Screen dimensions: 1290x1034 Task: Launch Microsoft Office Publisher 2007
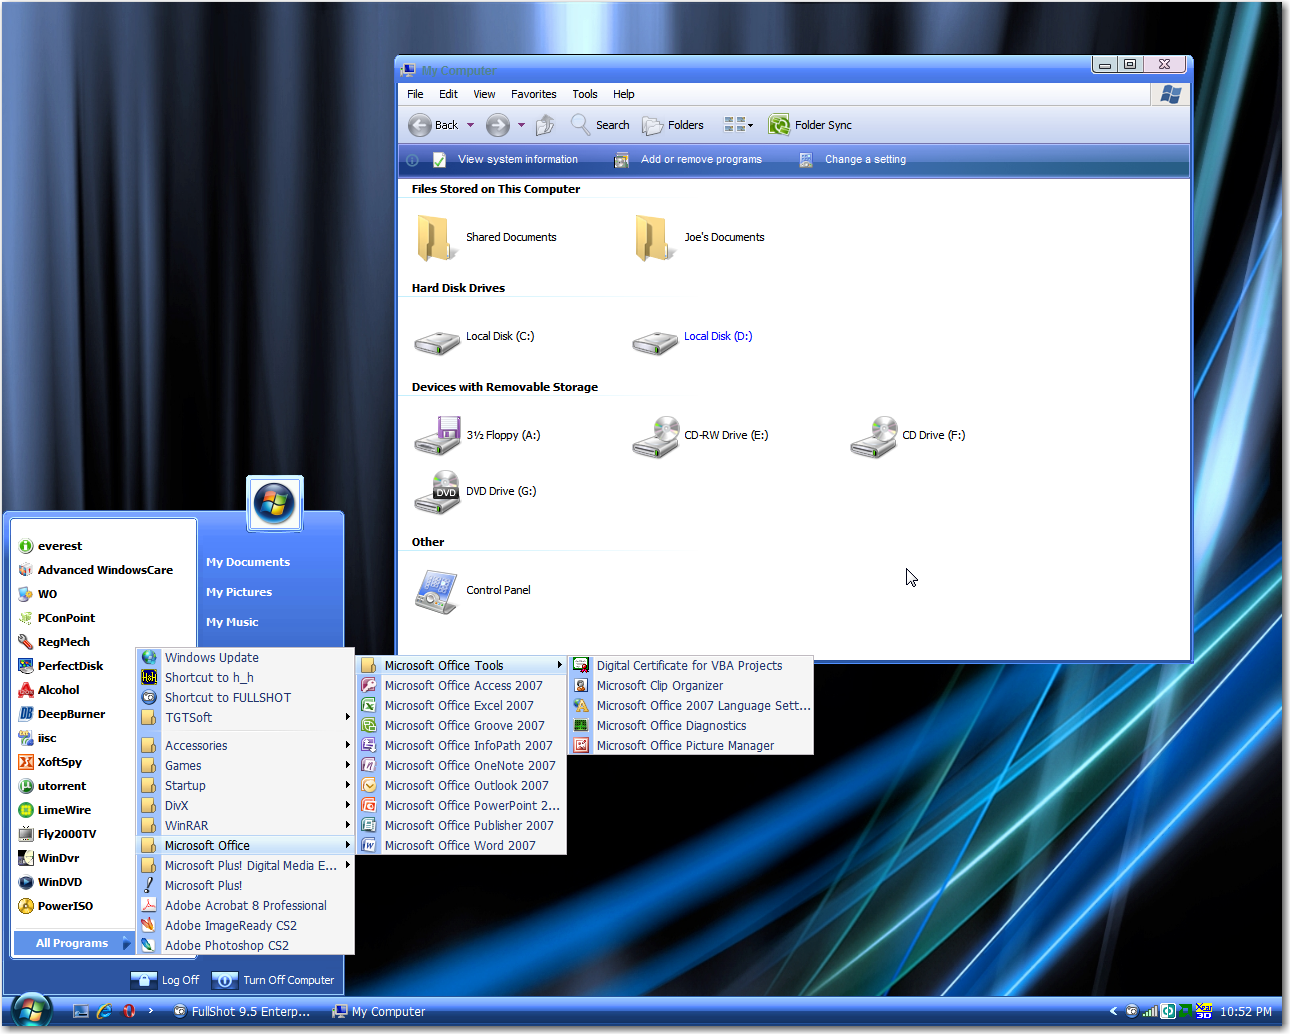462,826
